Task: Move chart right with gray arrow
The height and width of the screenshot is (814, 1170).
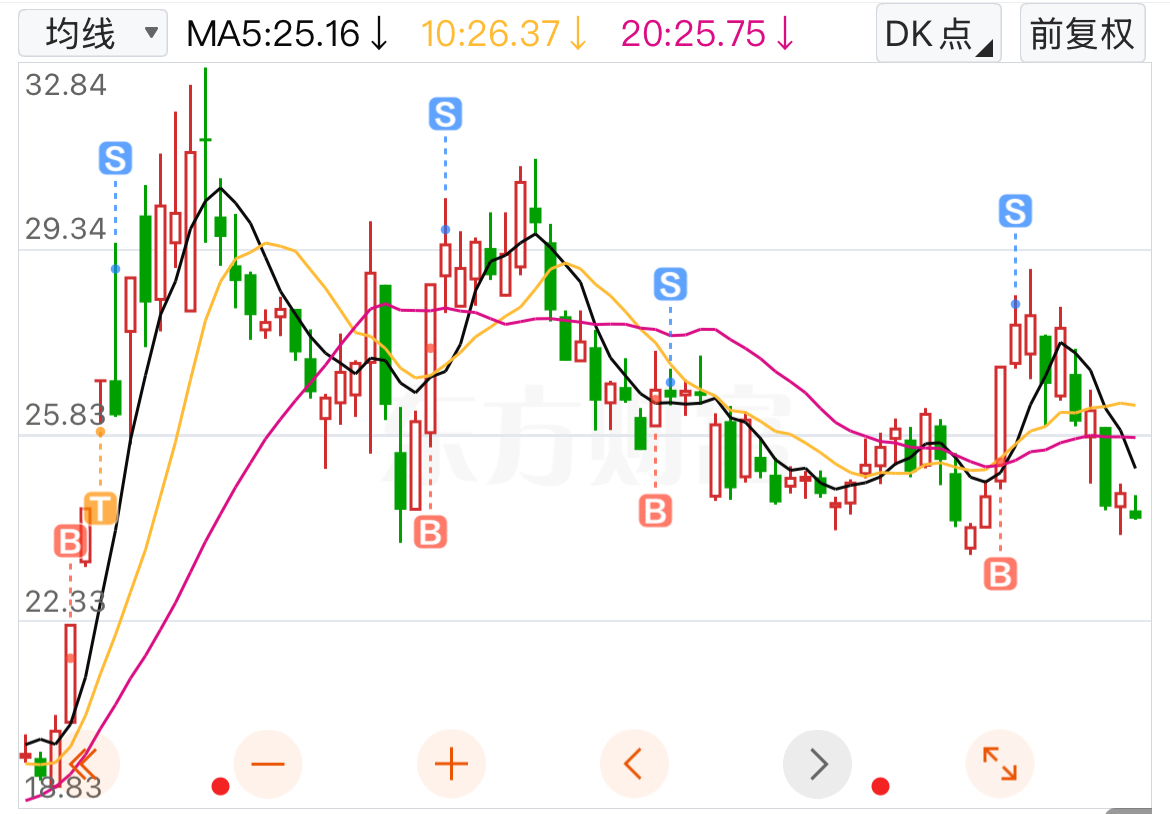Action: click(x=817, y=764)
